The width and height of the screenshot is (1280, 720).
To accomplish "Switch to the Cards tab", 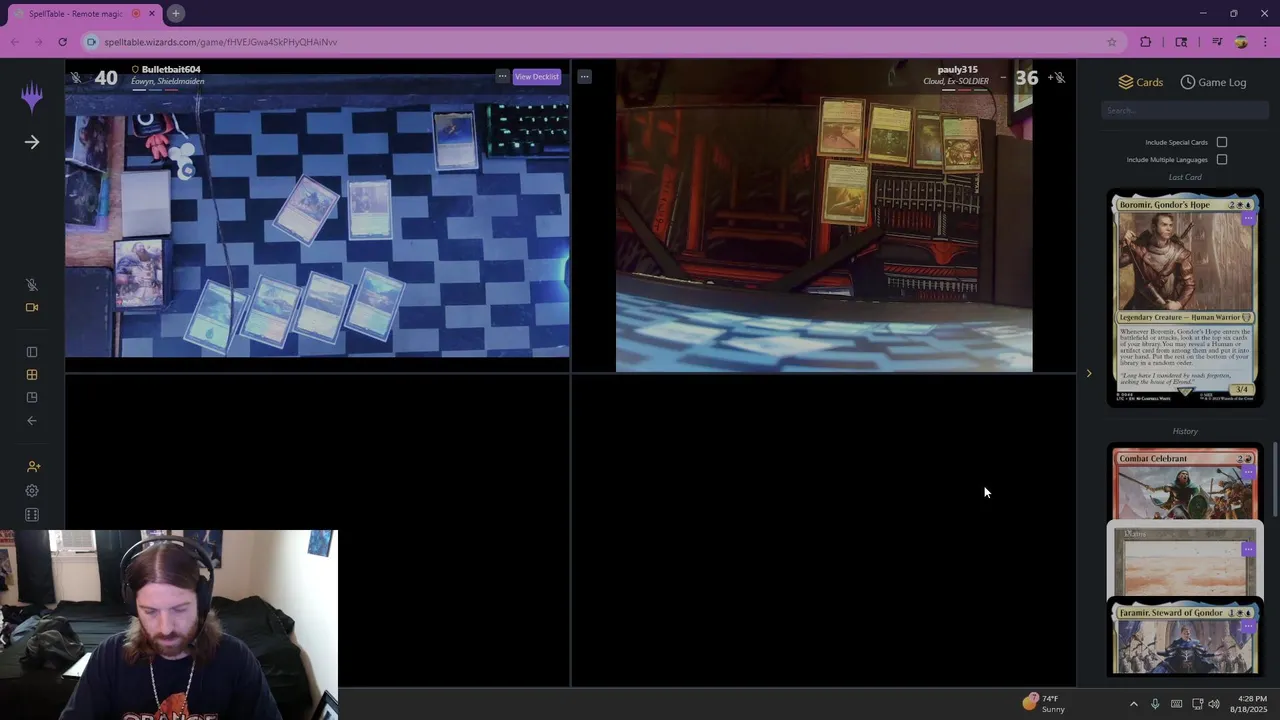I will [x=1140, y=82].
